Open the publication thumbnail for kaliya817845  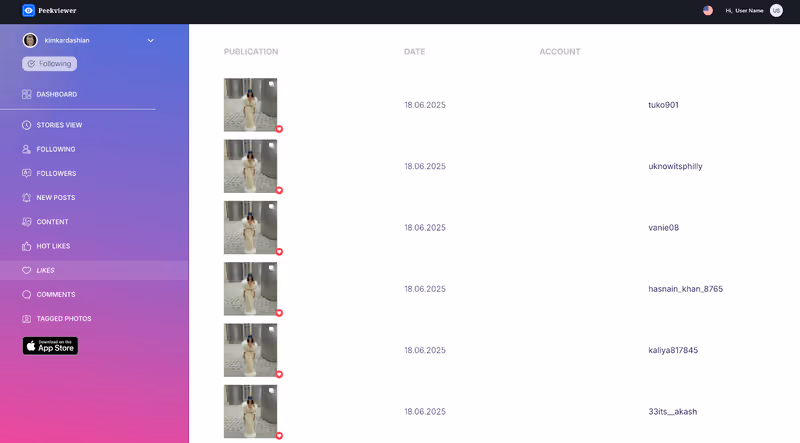click(x=251, y=350)
